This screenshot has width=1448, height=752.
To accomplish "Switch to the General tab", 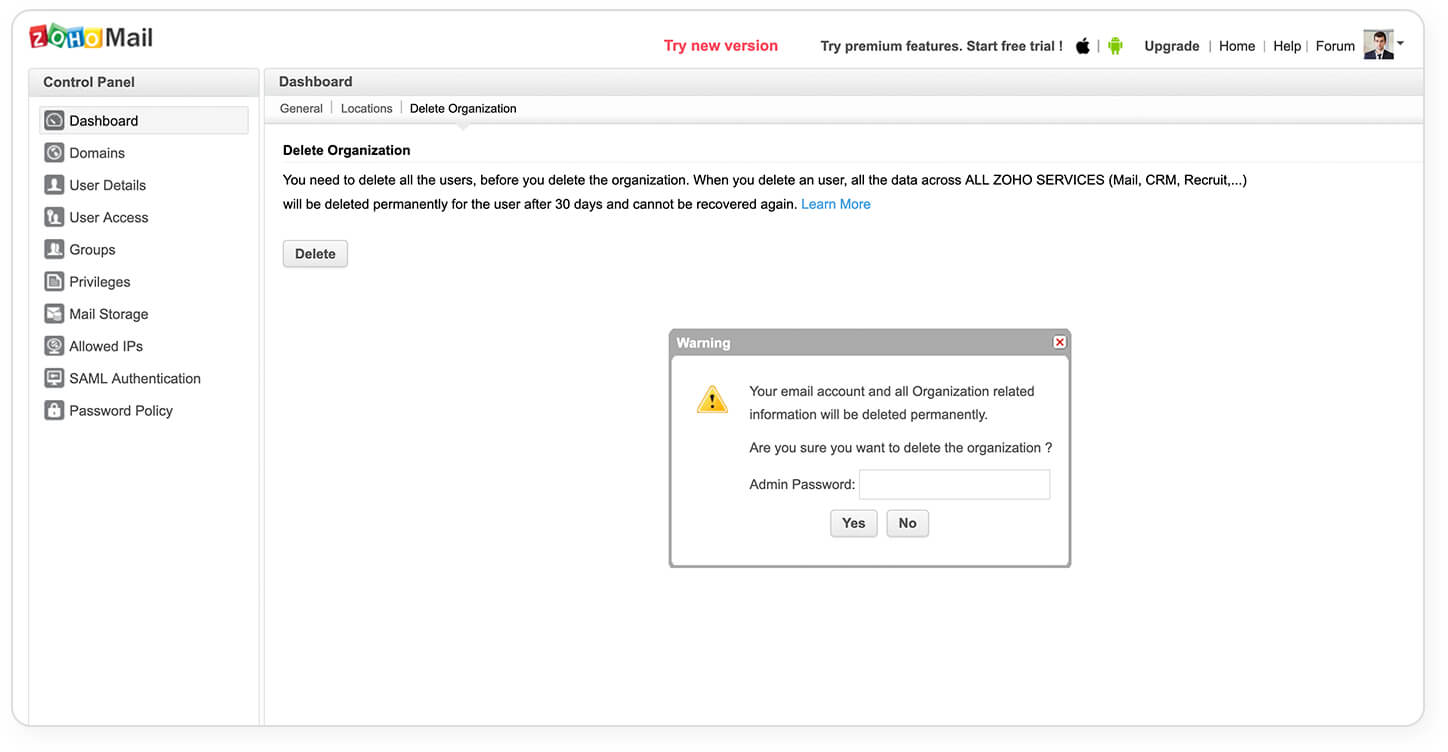I will [x=301, y=108].
